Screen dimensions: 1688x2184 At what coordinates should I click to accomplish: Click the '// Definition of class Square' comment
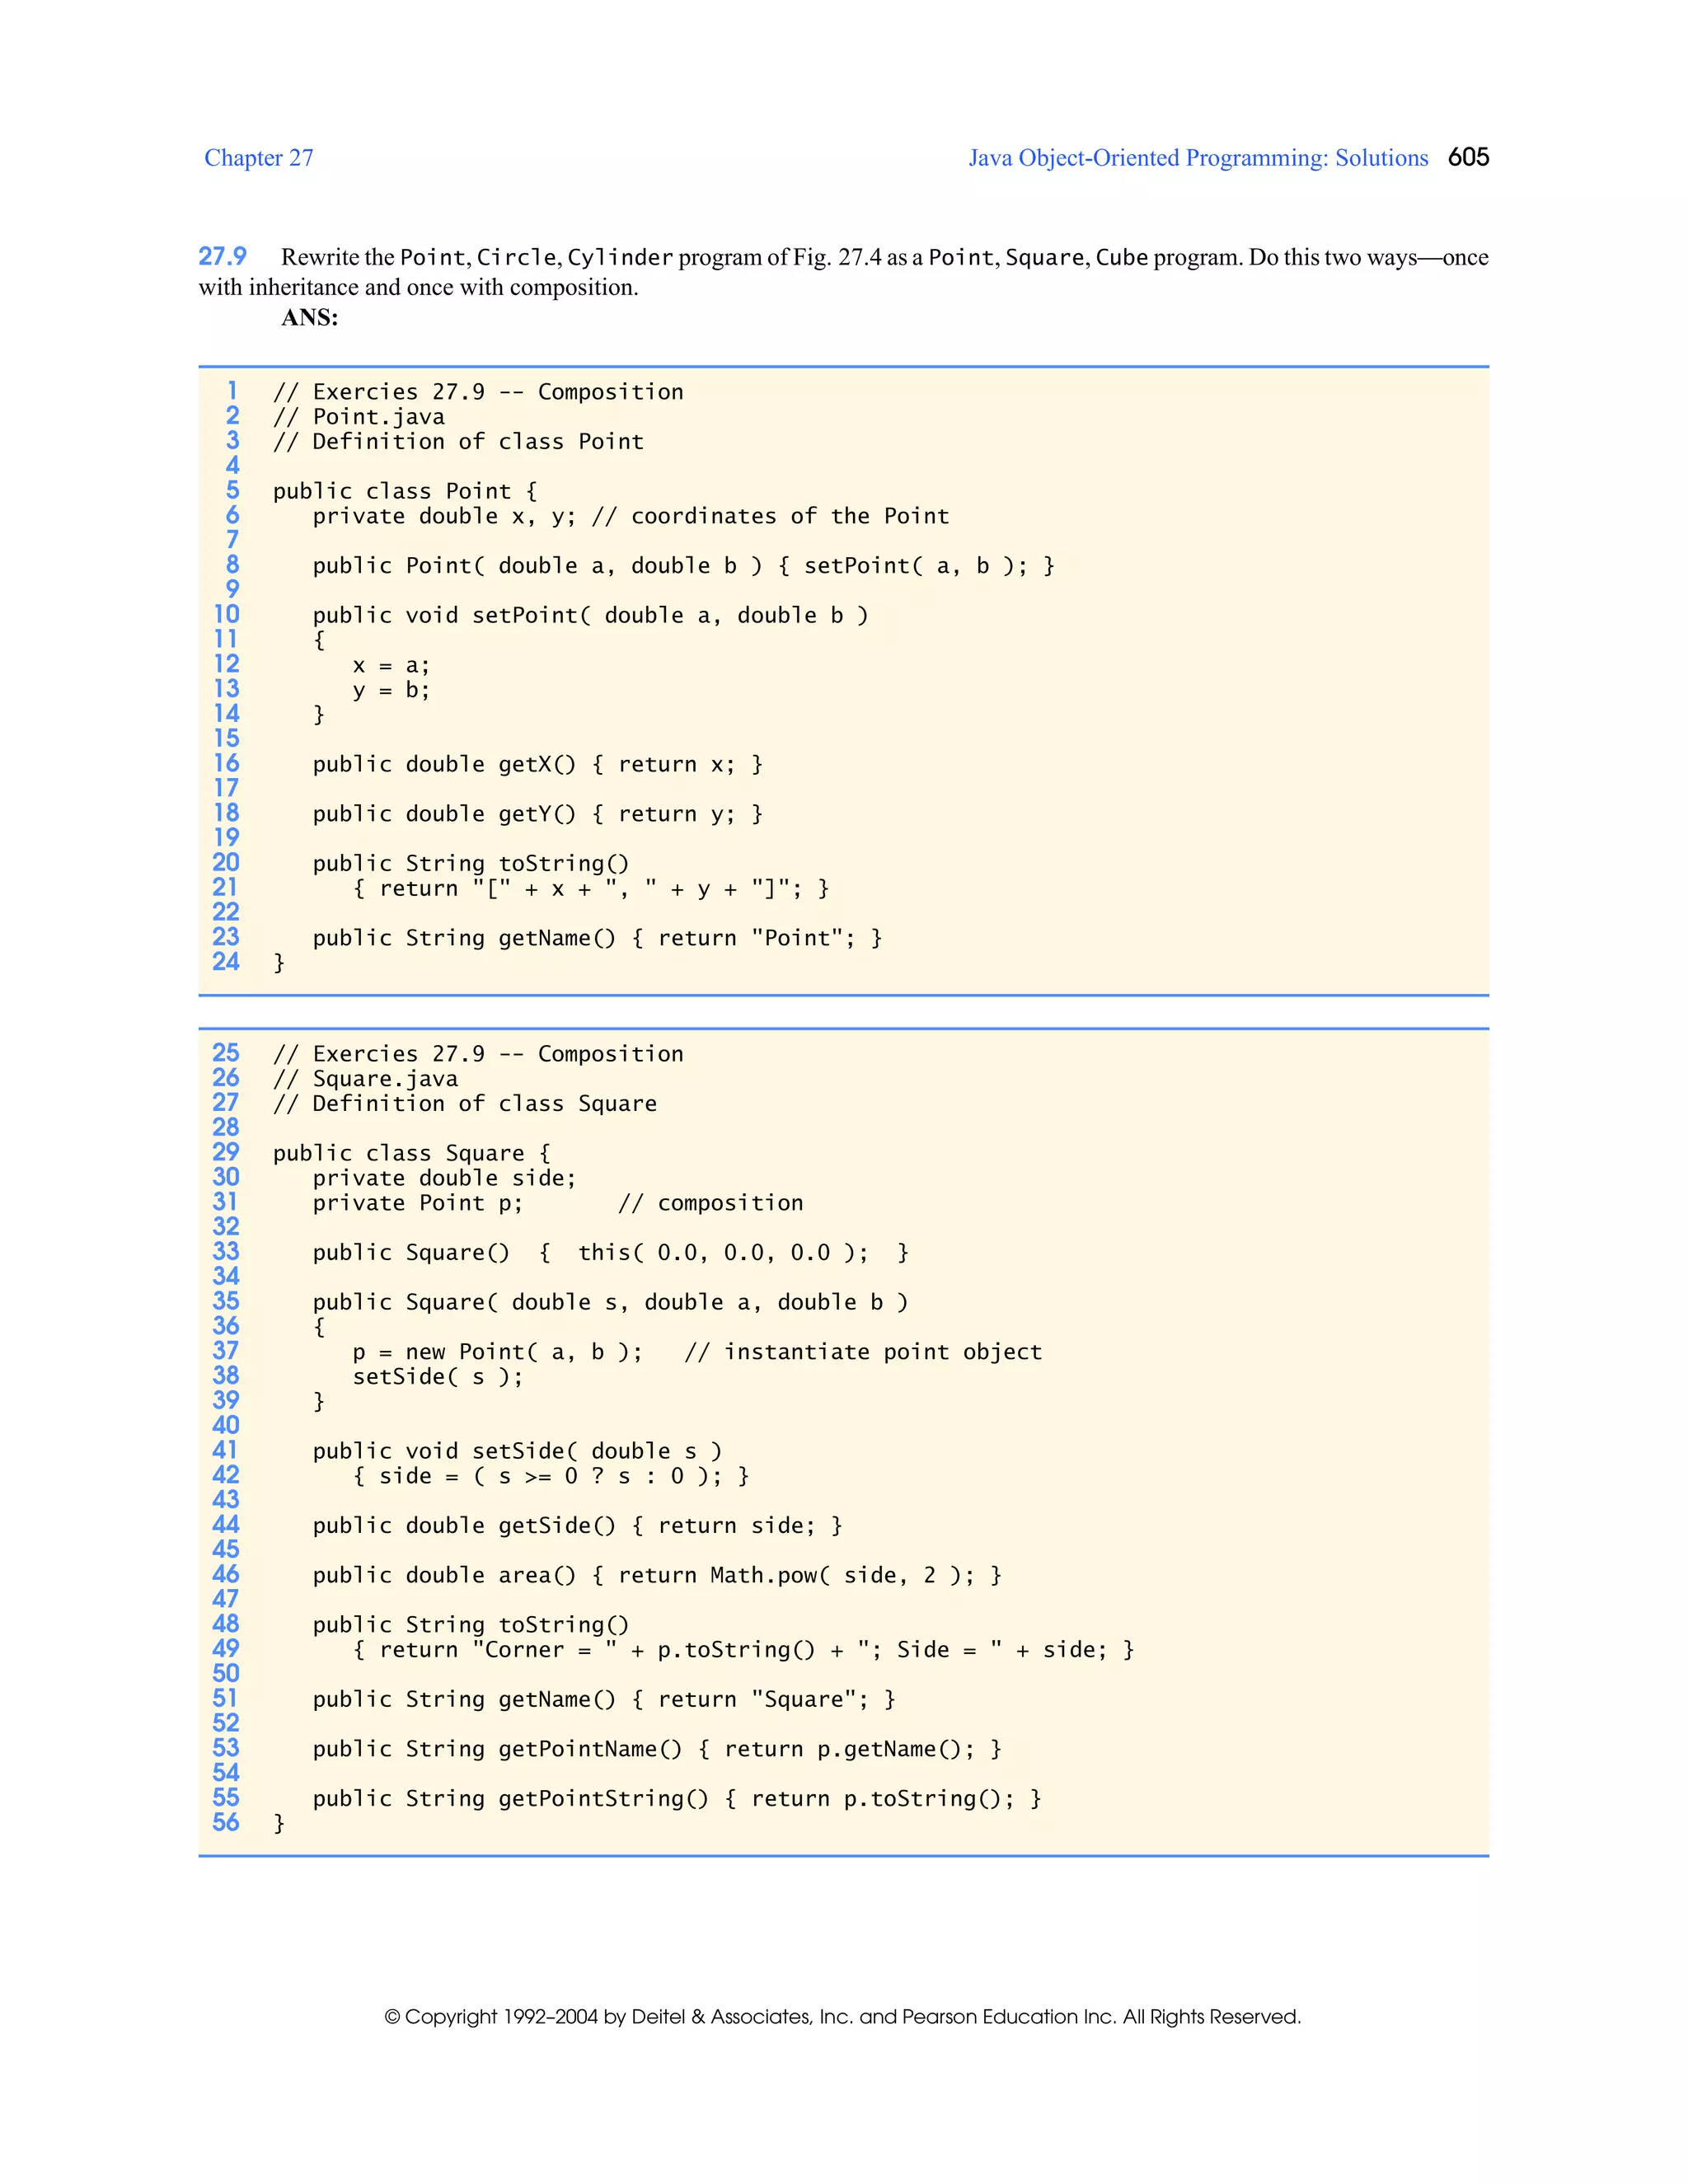[x=465, y=1104]
